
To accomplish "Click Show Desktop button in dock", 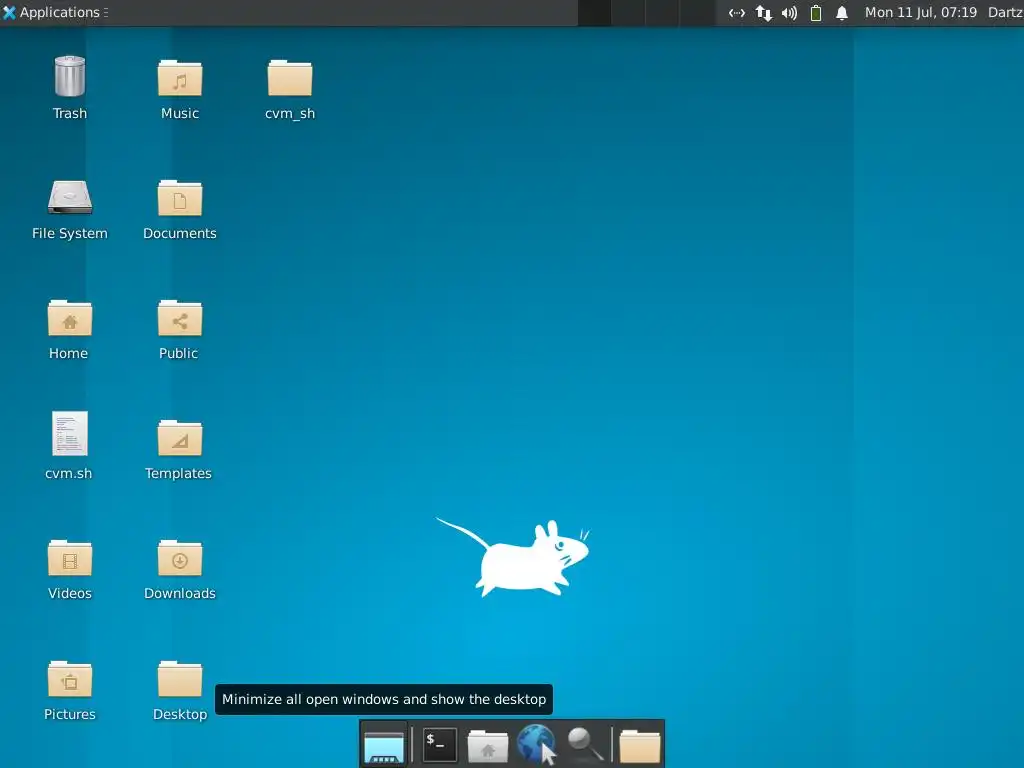I will click(x=383, y=745).
